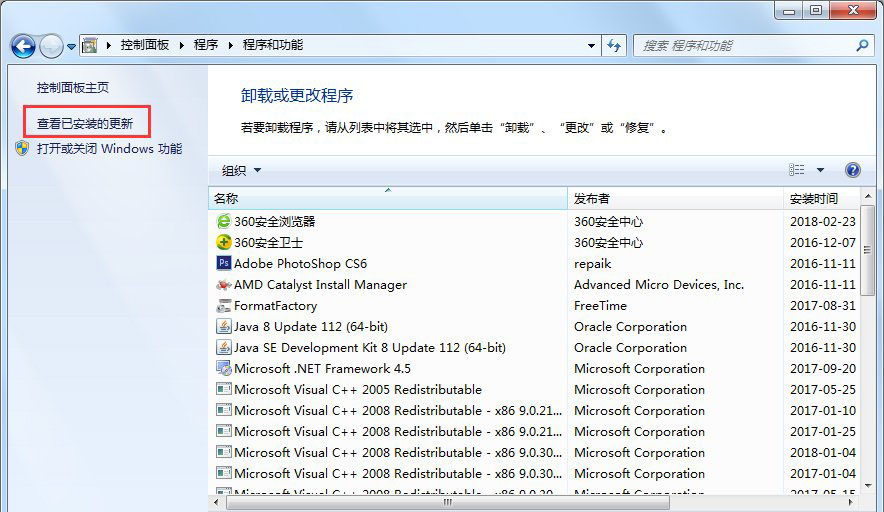The width and height of the screenshot is (884, 512).
Task: Sort by the 名称 column header
Action: (388, 198)
